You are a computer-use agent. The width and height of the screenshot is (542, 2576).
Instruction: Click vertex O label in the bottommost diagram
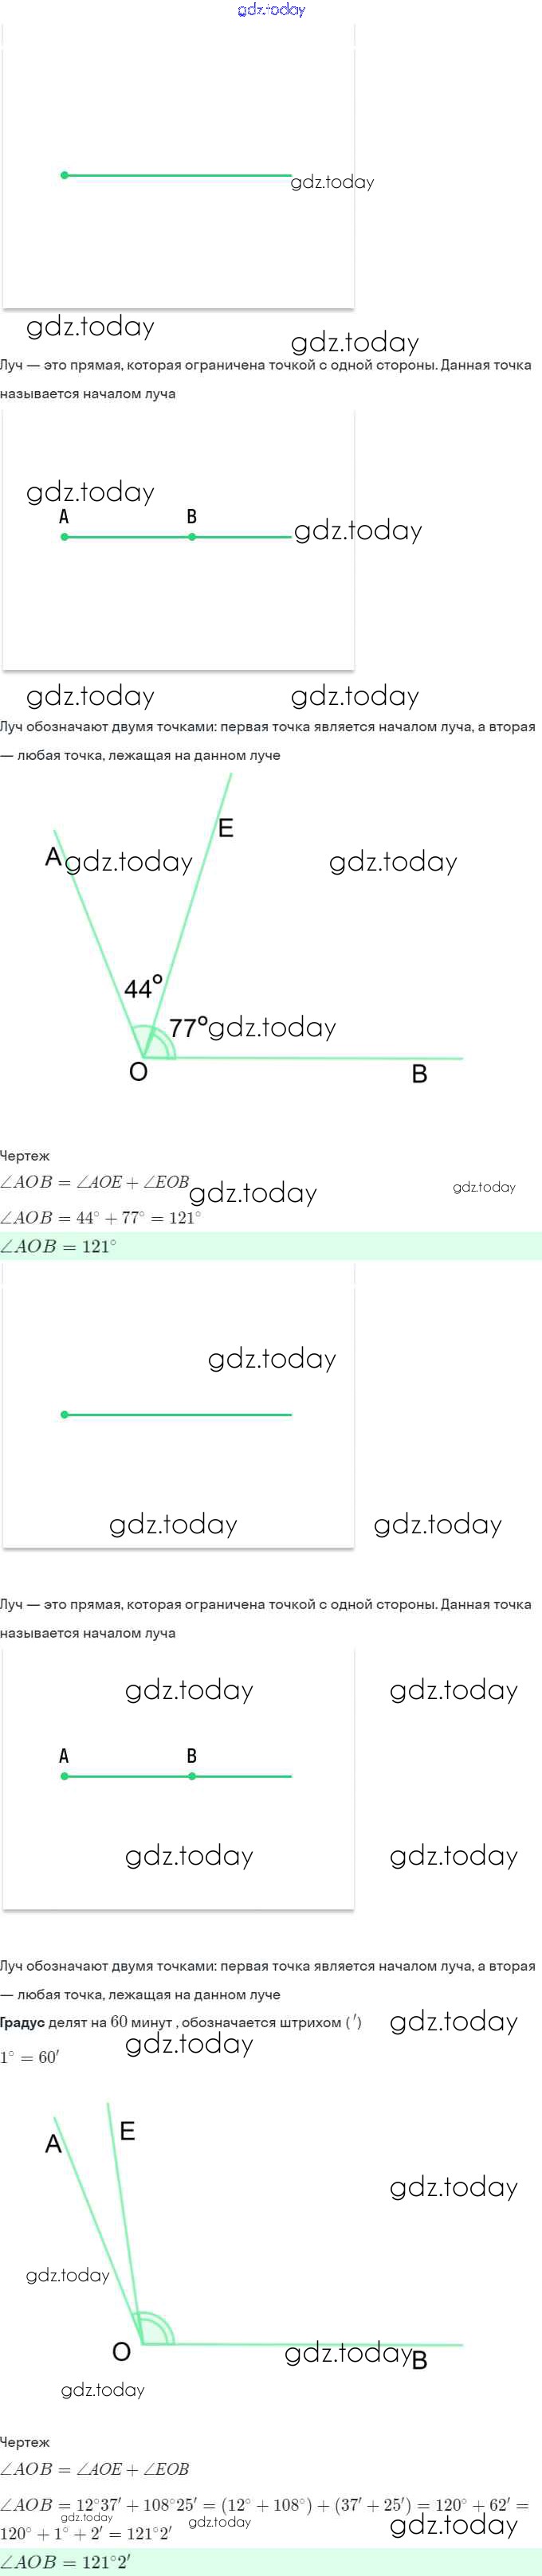pos(121,2351)
